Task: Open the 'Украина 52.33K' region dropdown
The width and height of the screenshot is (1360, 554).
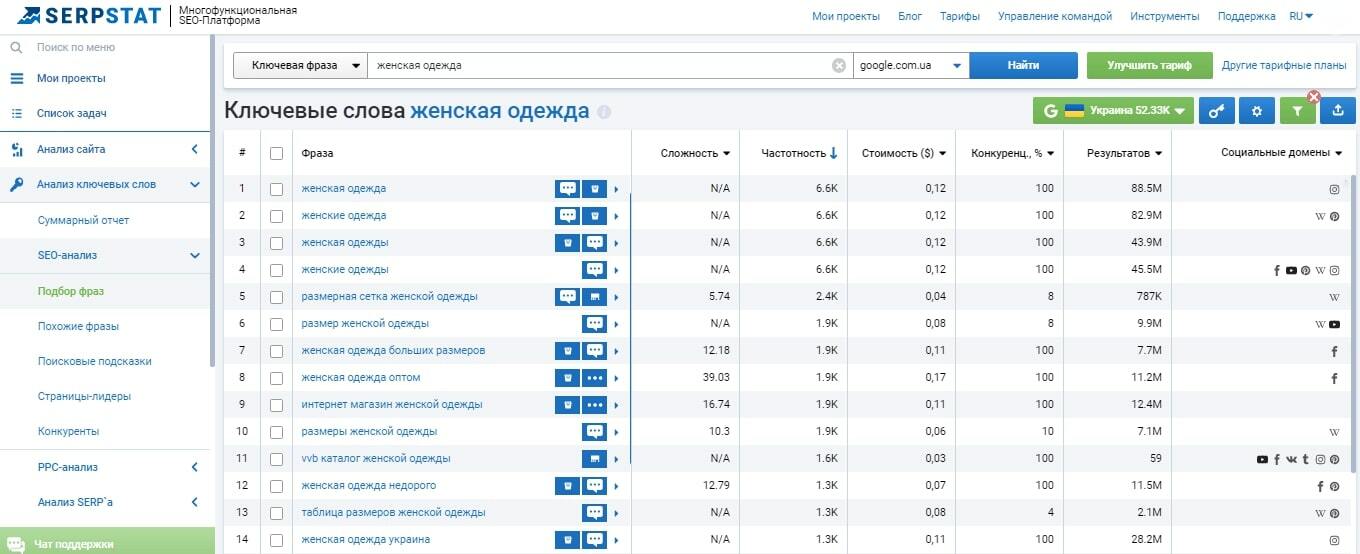Action: tap(1114, 111)
